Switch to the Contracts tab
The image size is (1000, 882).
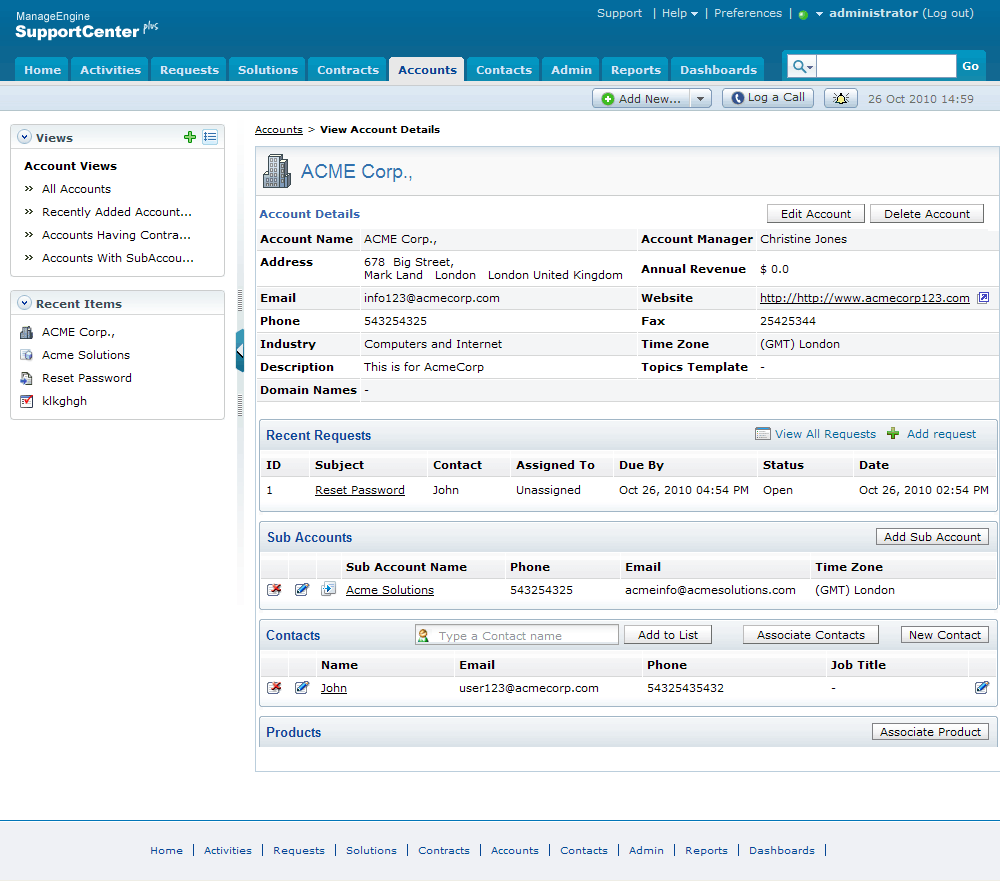(x=348, y=70)
